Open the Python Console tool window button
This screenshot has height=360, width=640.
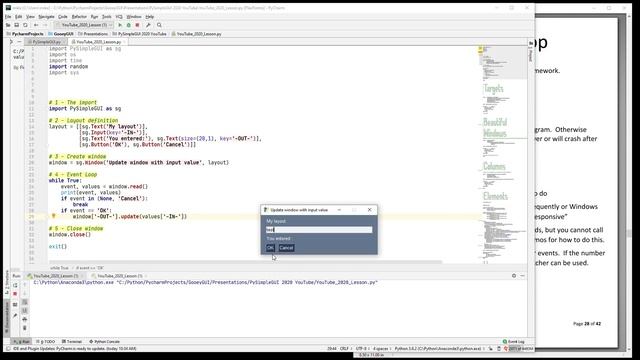pyautogui.click(x=104, y=342)
